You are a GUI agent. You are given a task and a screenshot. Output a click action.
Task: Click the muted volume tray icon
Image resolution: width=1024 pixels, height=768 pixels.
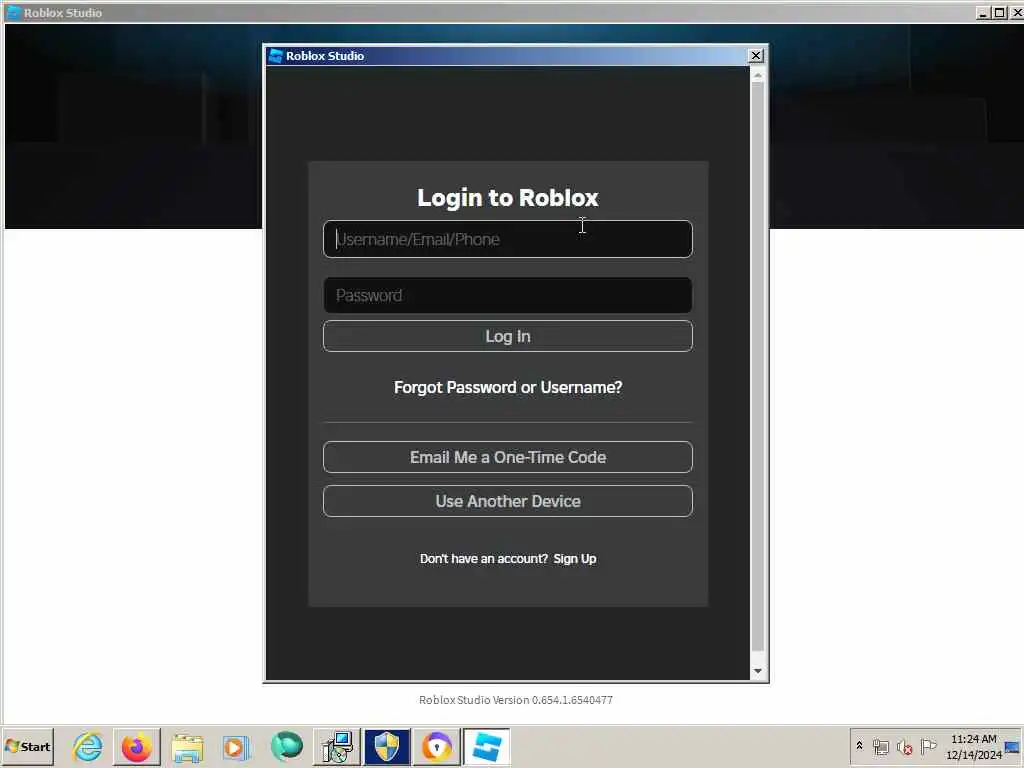coord(904,746)
